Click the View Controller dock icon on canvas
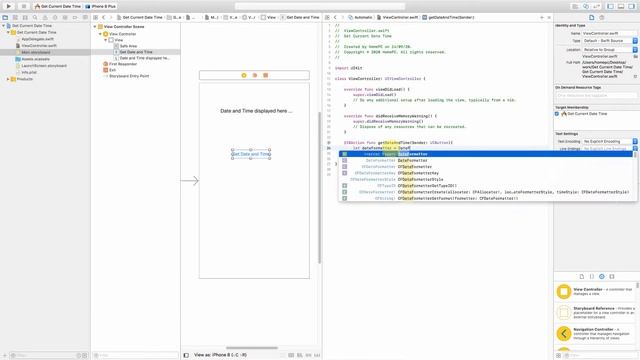This screenshot has width=640, height=360. coord(244,75)
